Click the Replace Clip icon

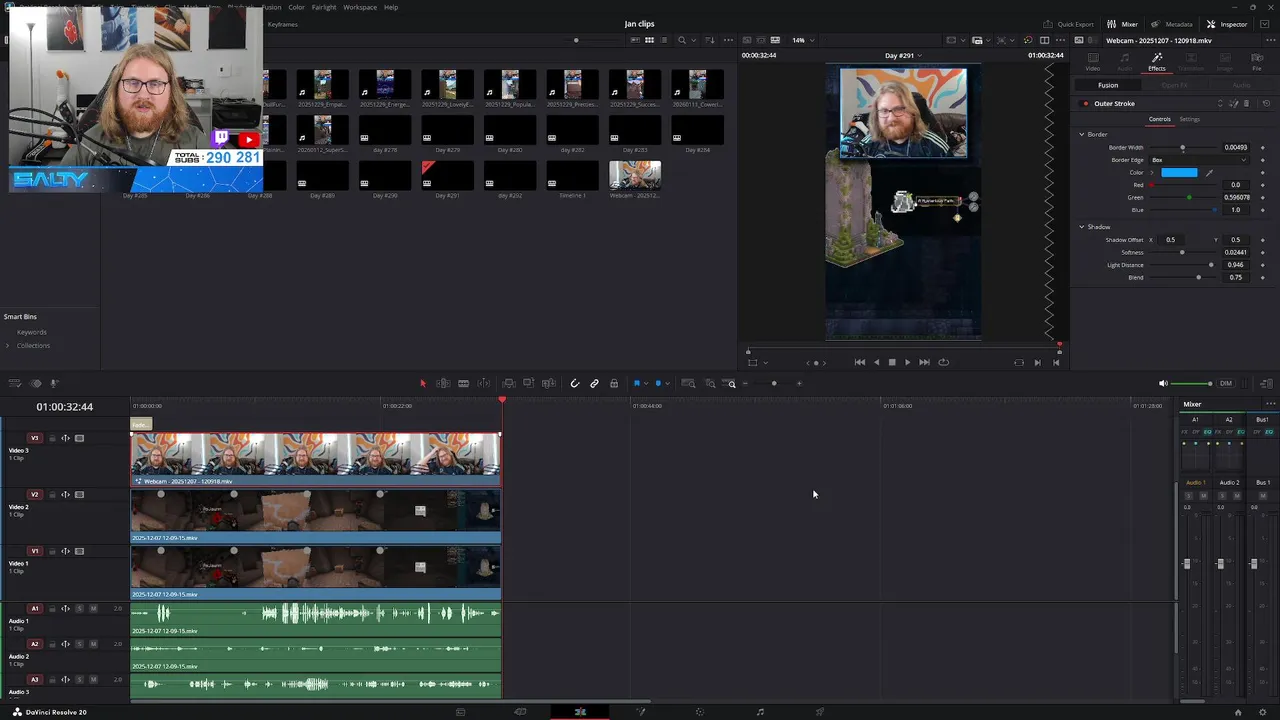coord(548,383)
